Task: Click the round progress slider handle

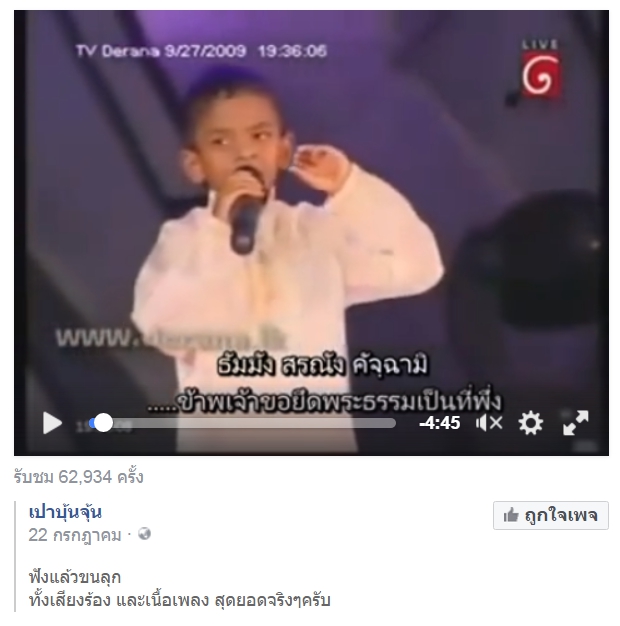Action: tap(103, 423)
